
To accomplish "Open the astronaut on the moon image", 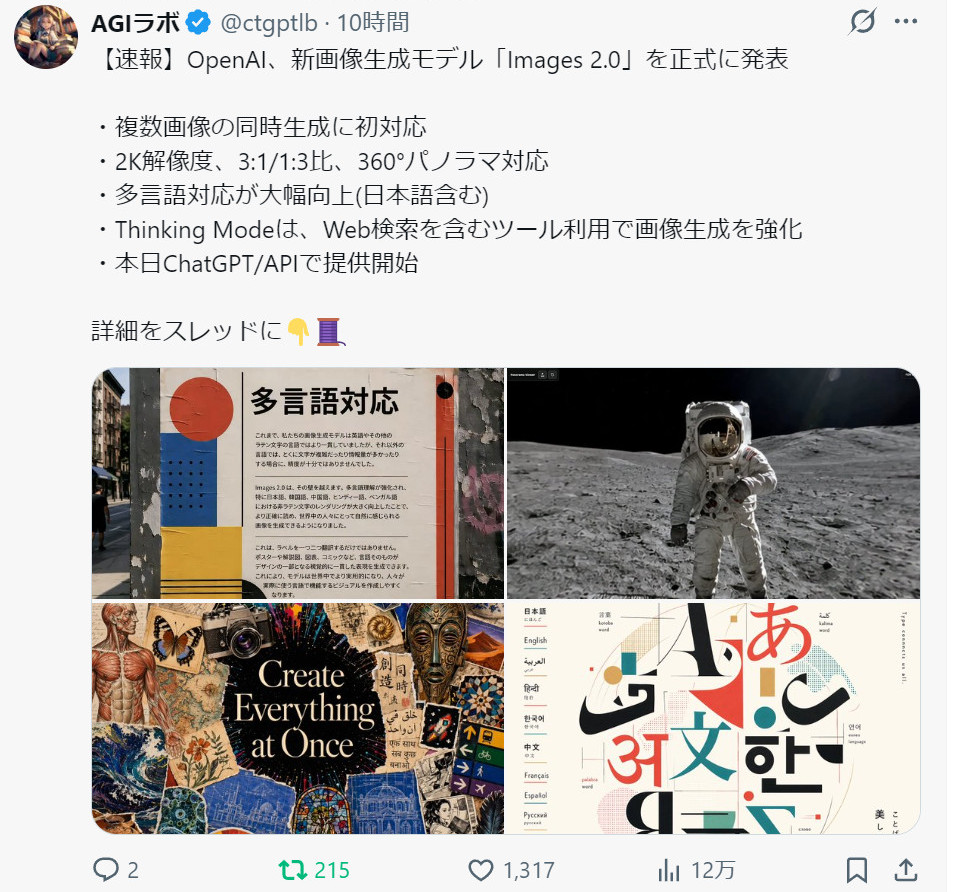I will point(713,483).
